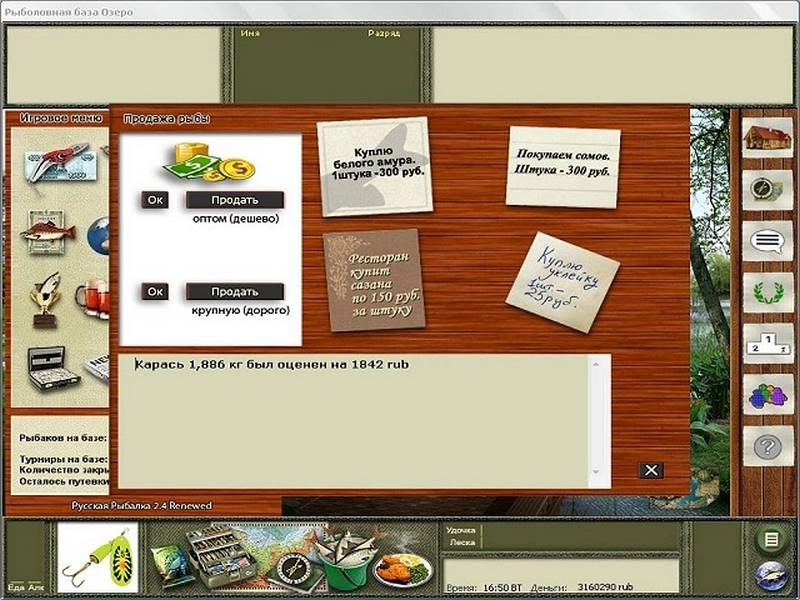Open the podium rankings icon
Screen dimensions: 800x600
pos(766,343)
